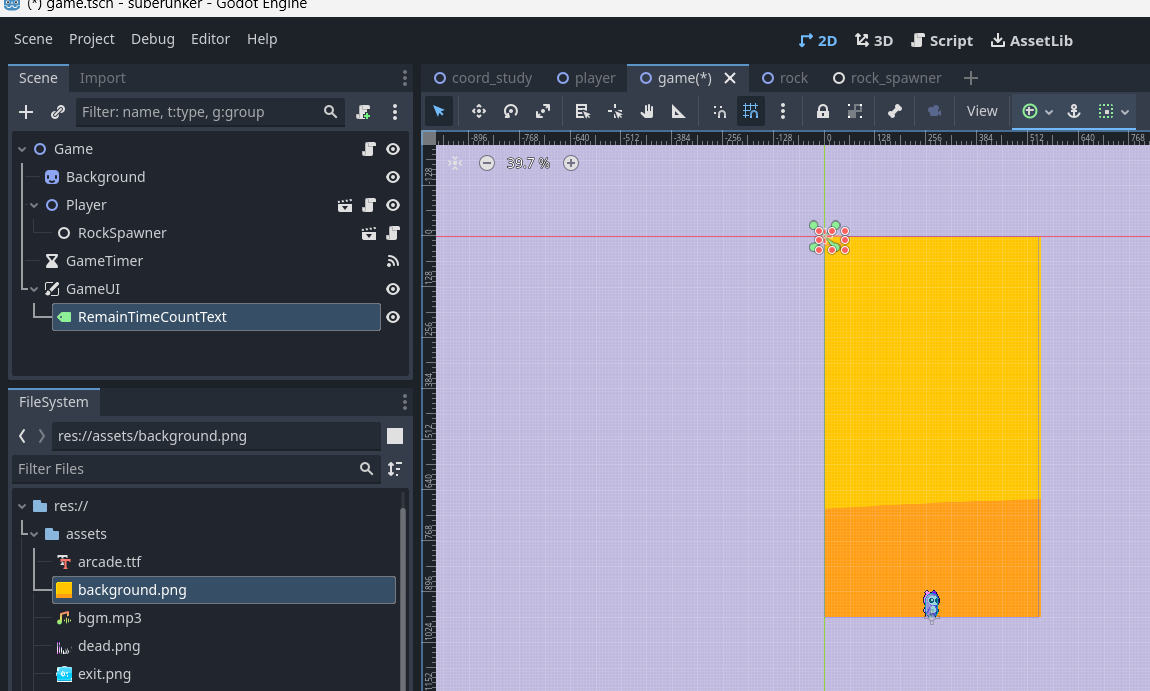This screenshot has width=1150, height=691.
Task: Toggle grid snapping
Action: [750, 111]
